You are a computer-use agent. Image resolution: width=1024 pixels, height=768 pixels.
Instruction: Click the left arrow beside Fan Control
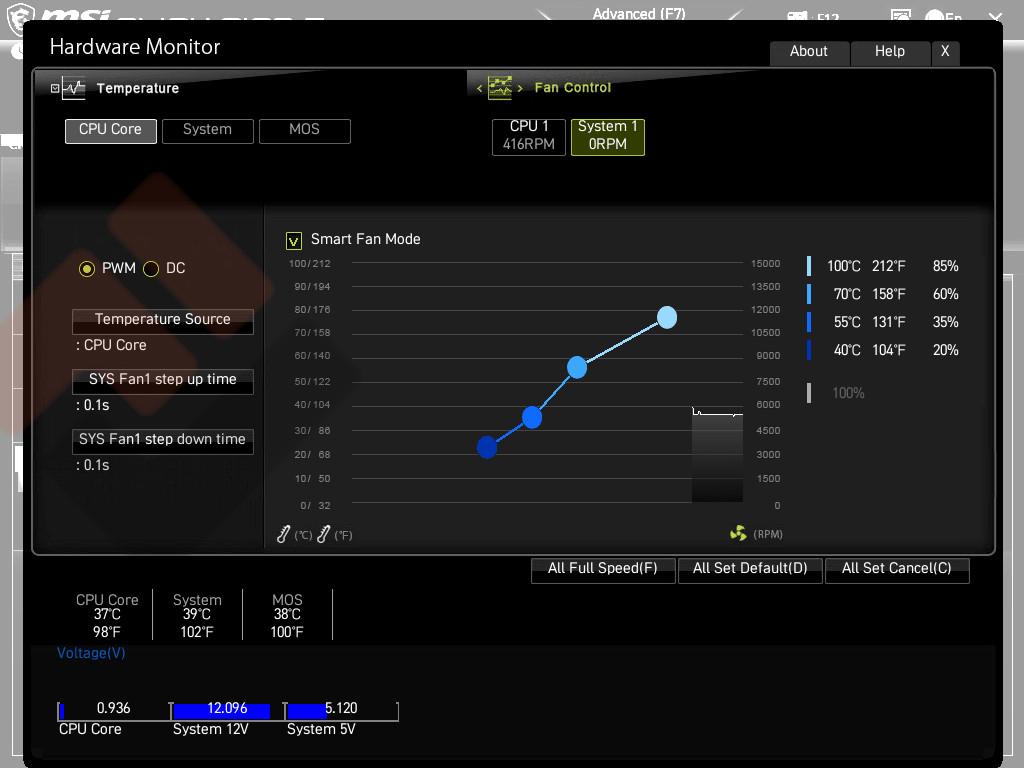click(x=480, y=88)
